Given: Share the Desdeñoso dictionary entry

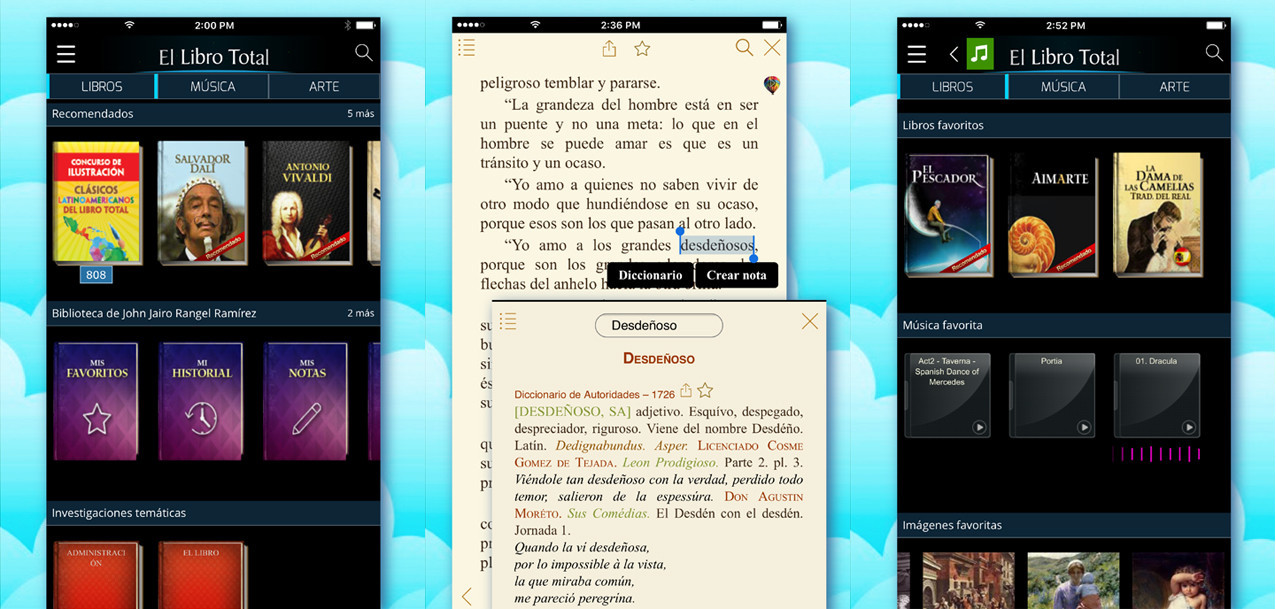Looking at the screenshot, I should coord(686,390).
